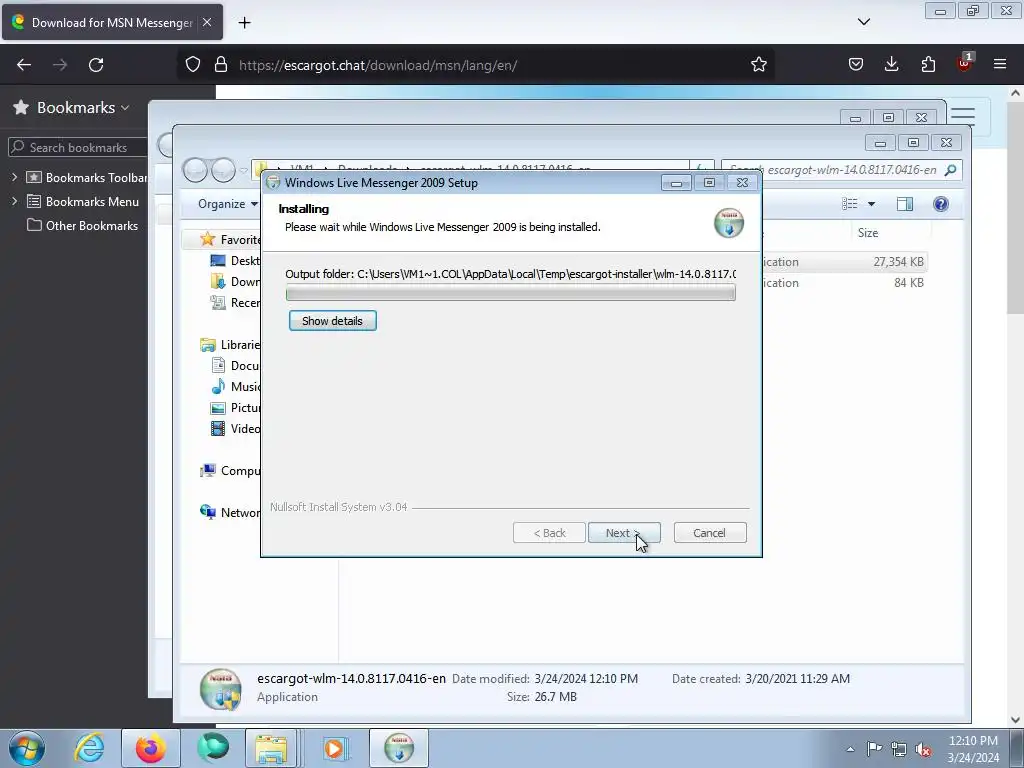Open the Explorer Help icon
1024x768 pixels.
tap(940, 204)
